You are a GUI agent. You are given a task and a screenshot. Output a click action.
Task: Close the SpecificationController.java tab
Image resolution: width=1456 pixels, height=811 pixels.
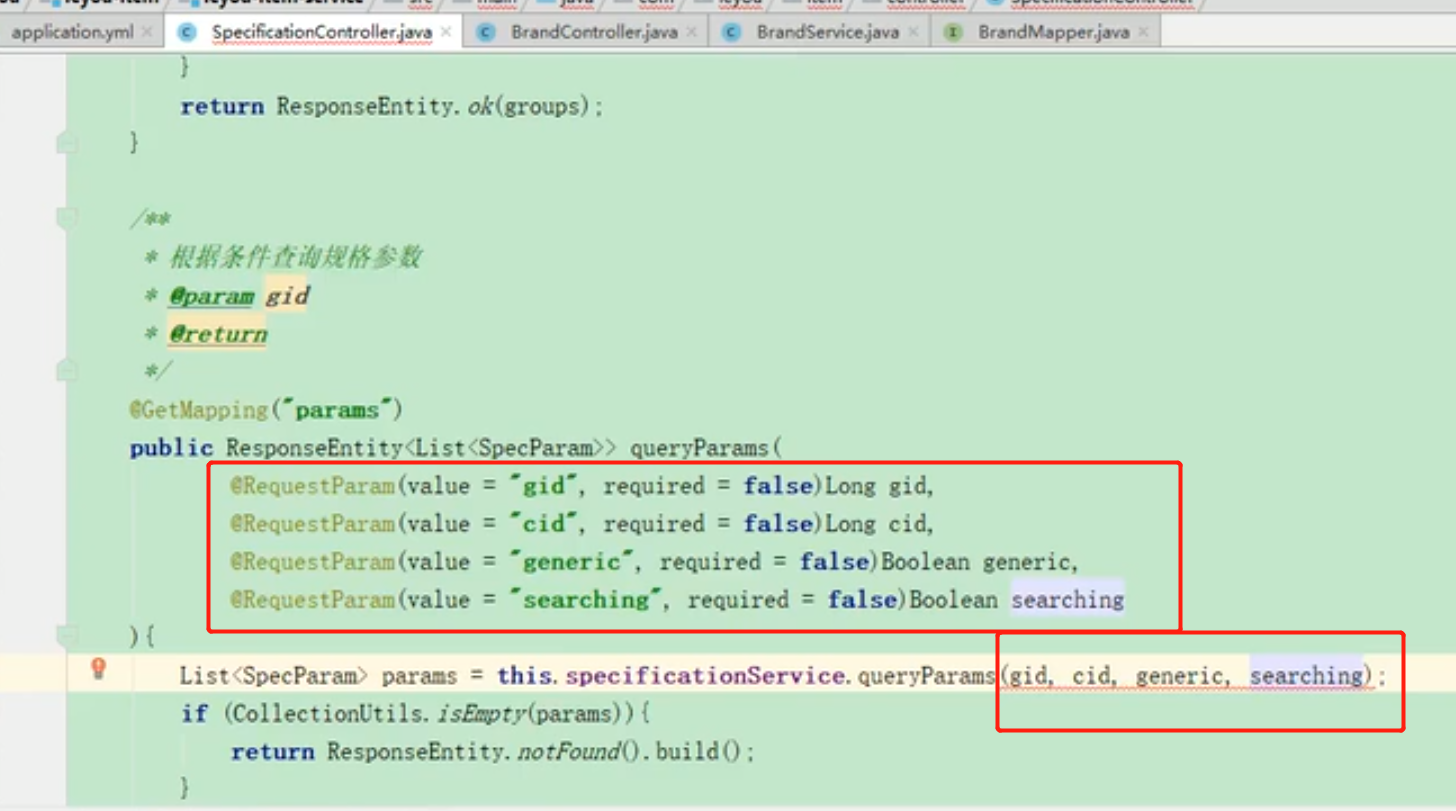tap(446, 32)
